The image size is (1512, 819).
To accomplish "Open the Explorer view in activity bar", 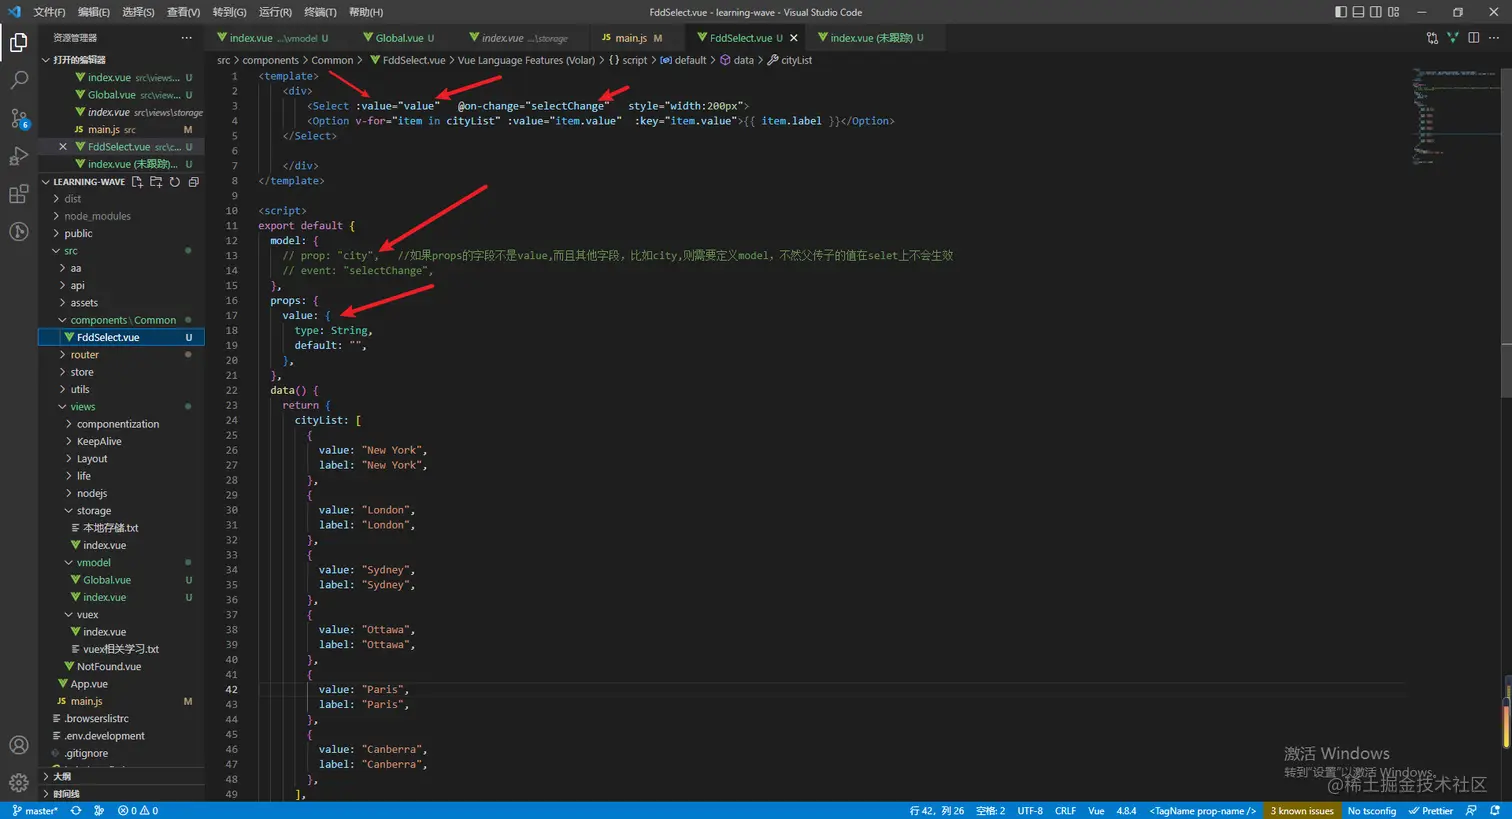I will pyautogui.click(x=19, y=43).
